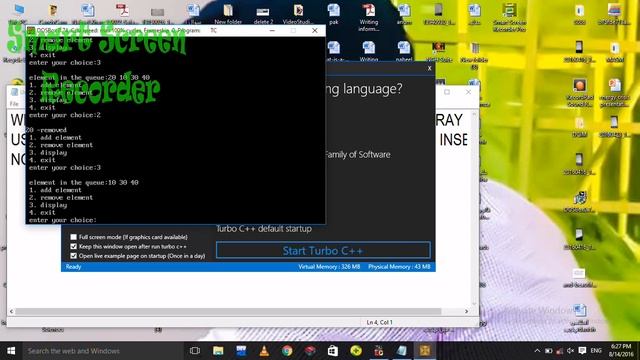Click the 'Ready' status text in the launcher
The width and height of the screenshot is (640, 360).
click(73, 267)
